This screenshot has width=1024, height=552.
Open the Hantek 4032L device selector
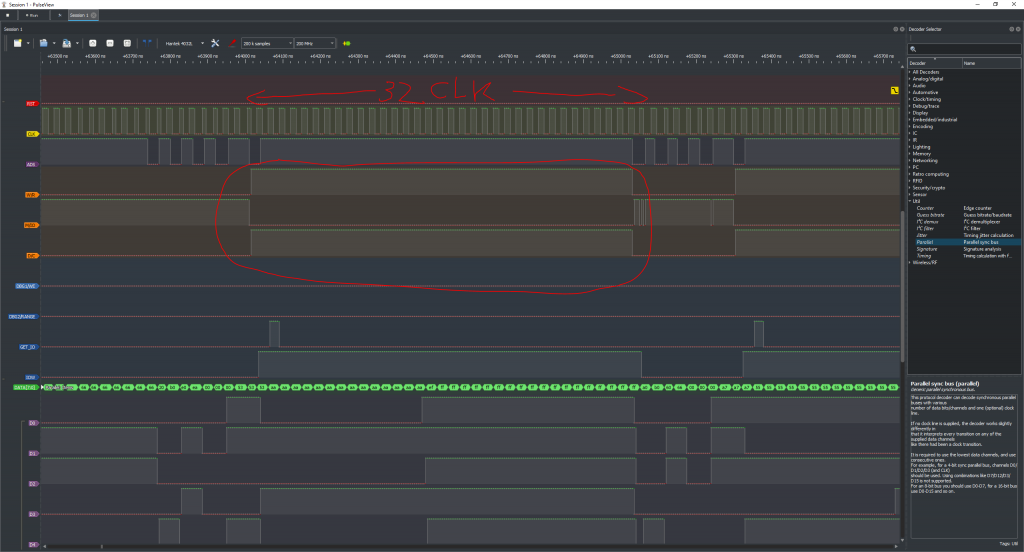coord(184,43)
